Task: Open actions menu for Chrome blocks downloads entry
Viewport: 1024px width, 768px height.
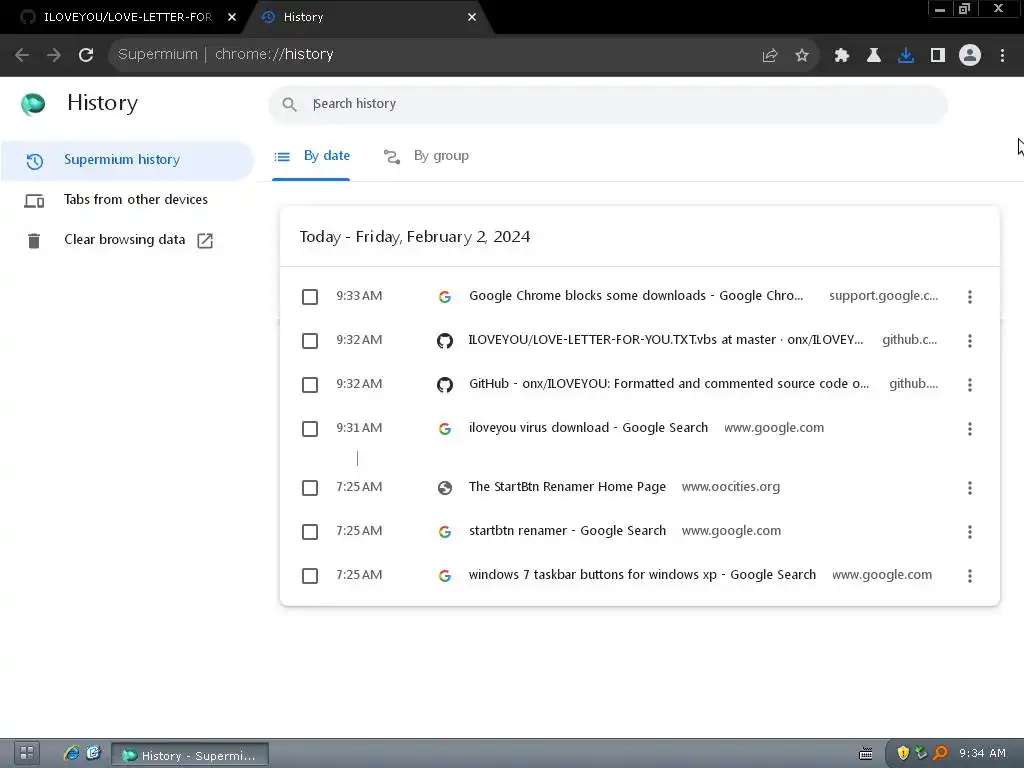Action: [970, 296]
